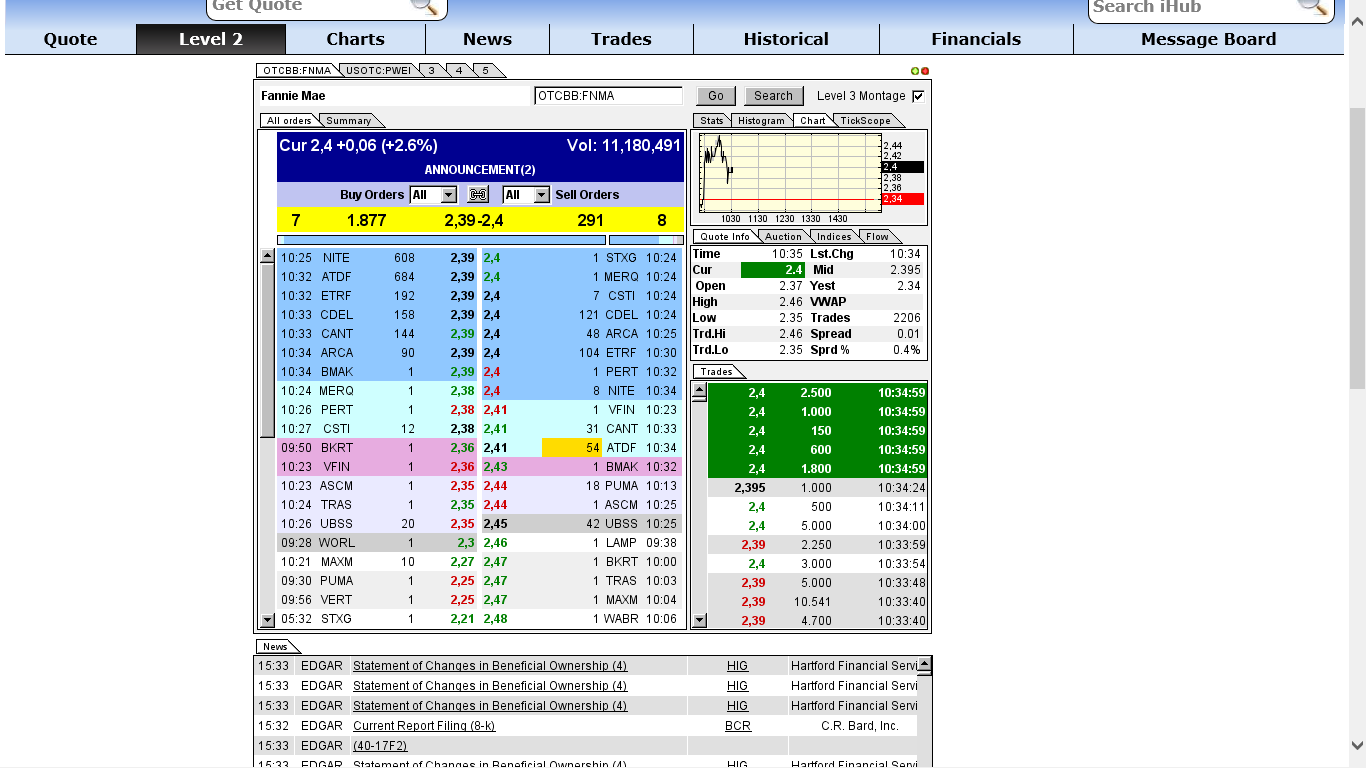Screen dimensions: 1366x768
Task: Open the HIG ticker link in news
Action: pyautogui.click(x=737, y=665)
